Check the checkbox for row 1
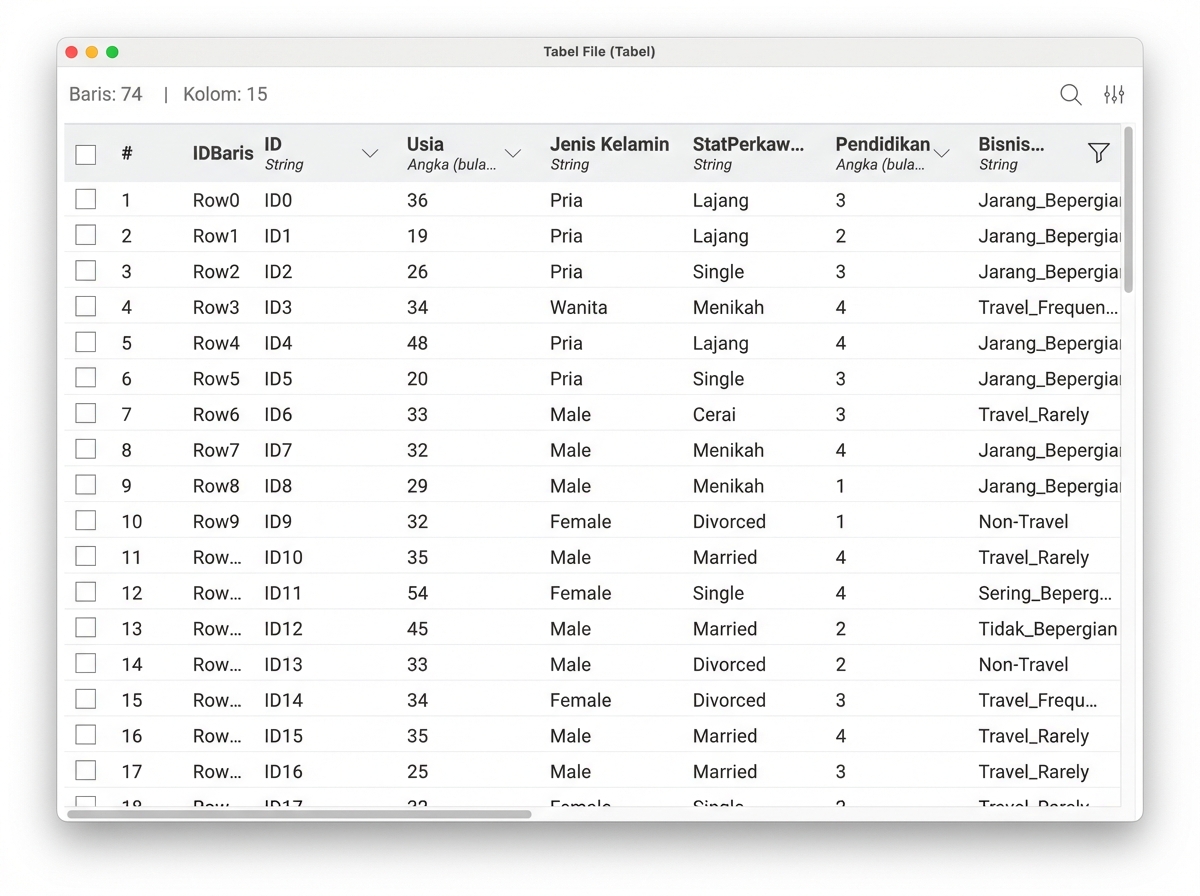This screenshot has width=1200, height=896. (x=86, y=199)
